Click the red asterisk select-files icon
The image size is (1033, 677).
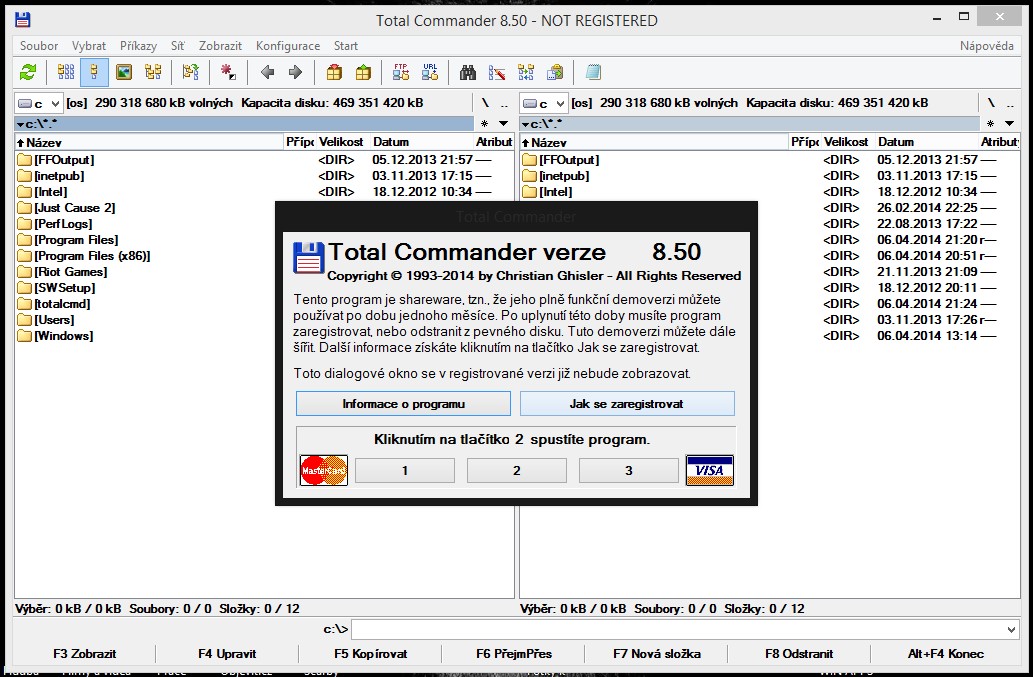pyautogui.click(x=228, y=72)
